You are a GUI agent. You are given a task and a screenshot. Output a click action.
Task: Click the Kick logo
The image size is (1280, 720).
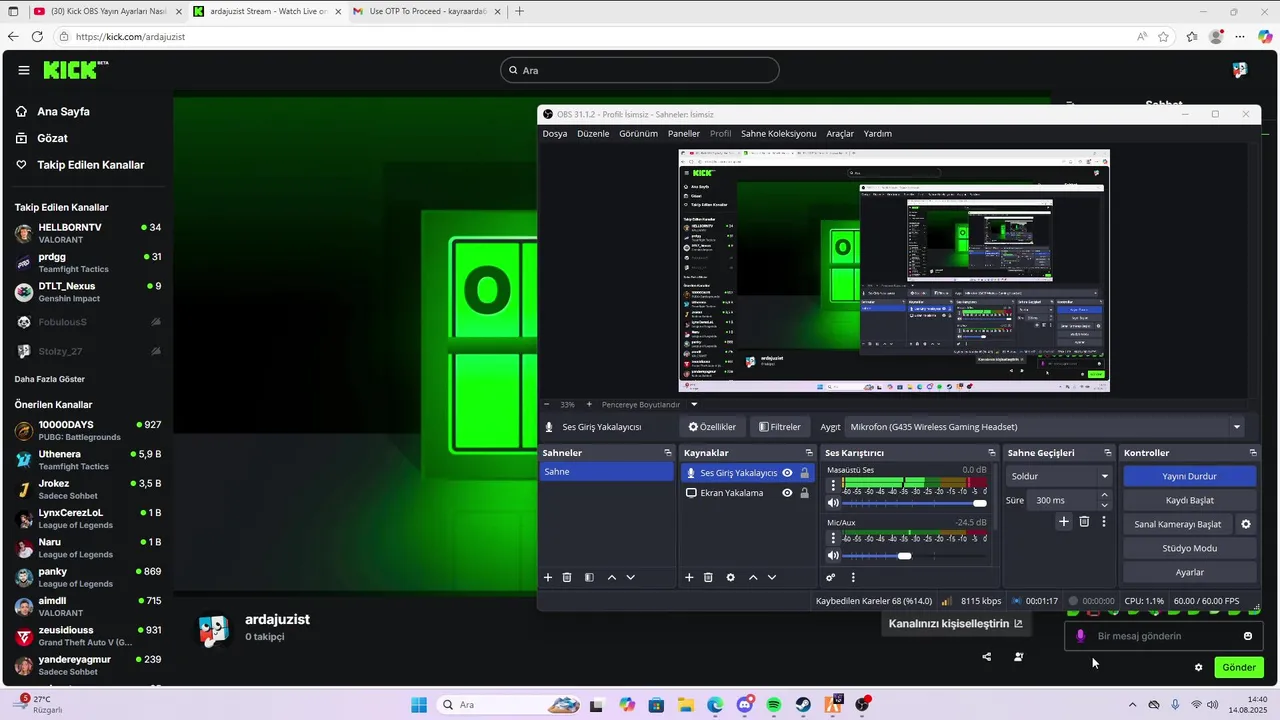click(75, 70)
